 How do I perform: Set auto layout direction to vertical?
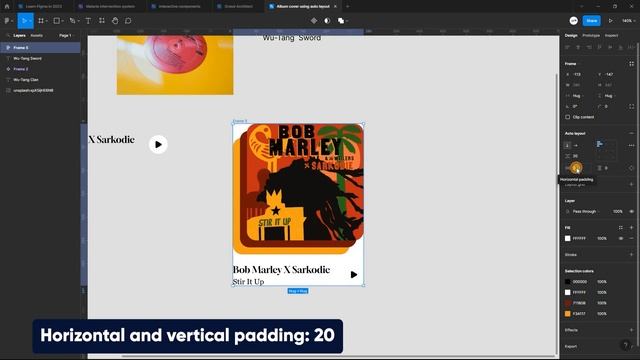567,145
